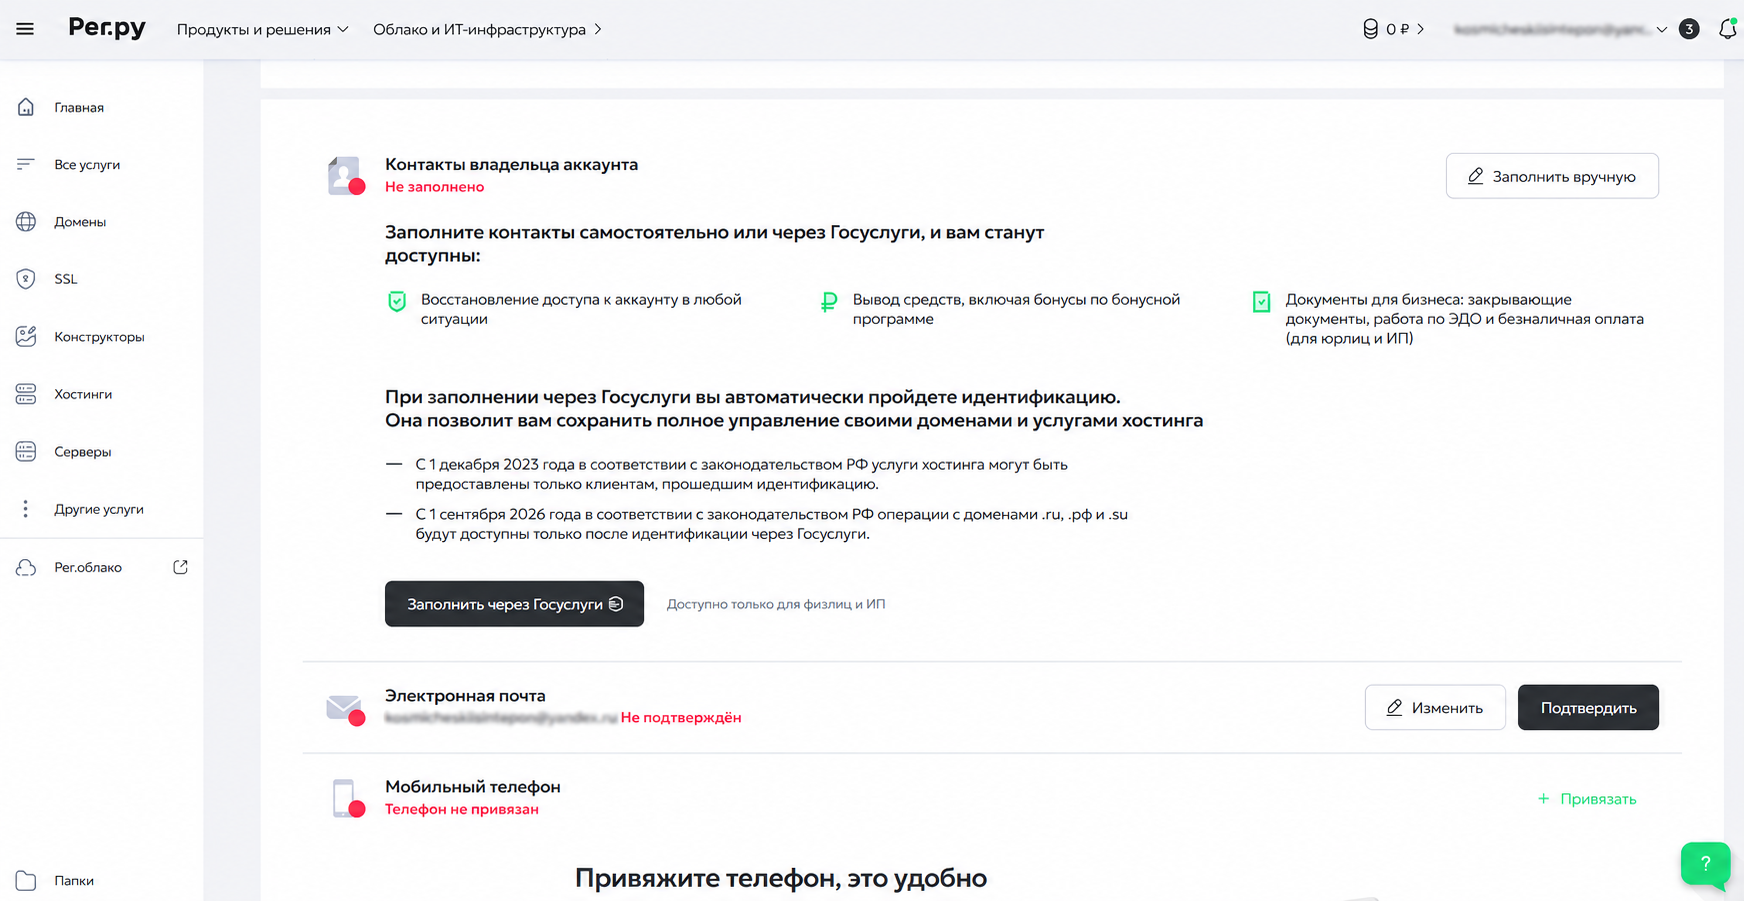Click Заполнить вручную button
Image resolution: width=1744 pixels, height=901 pixels.
click(x=1552, y=176)
